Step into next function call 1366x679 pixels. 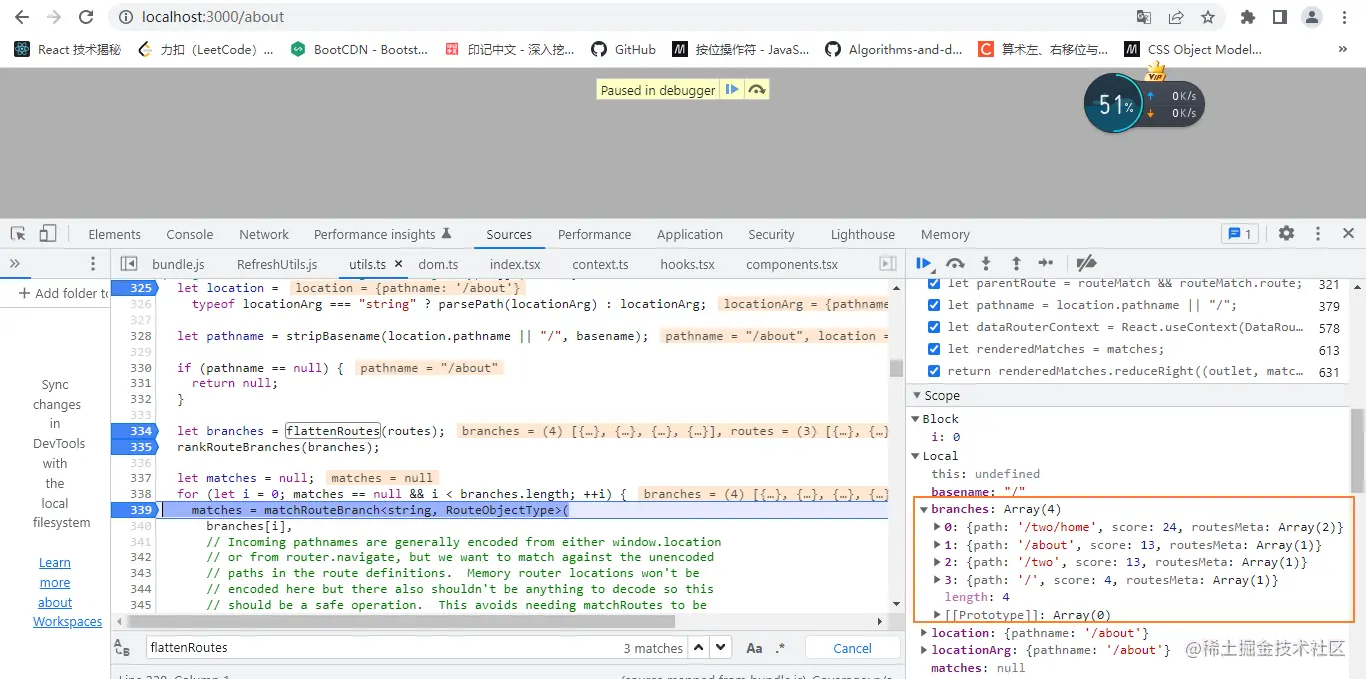pos(985,263)
